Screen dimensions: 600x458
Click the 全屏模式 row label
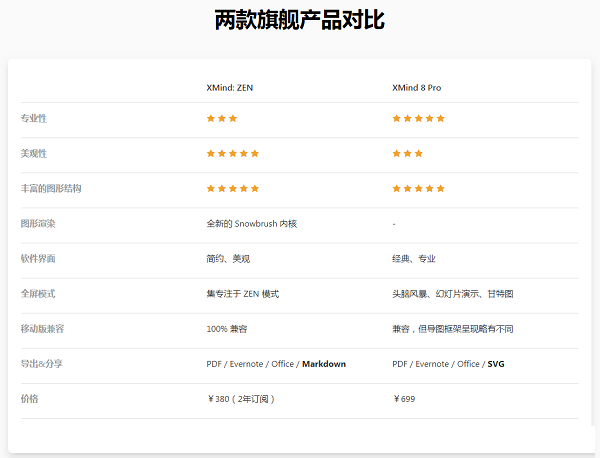38,294
